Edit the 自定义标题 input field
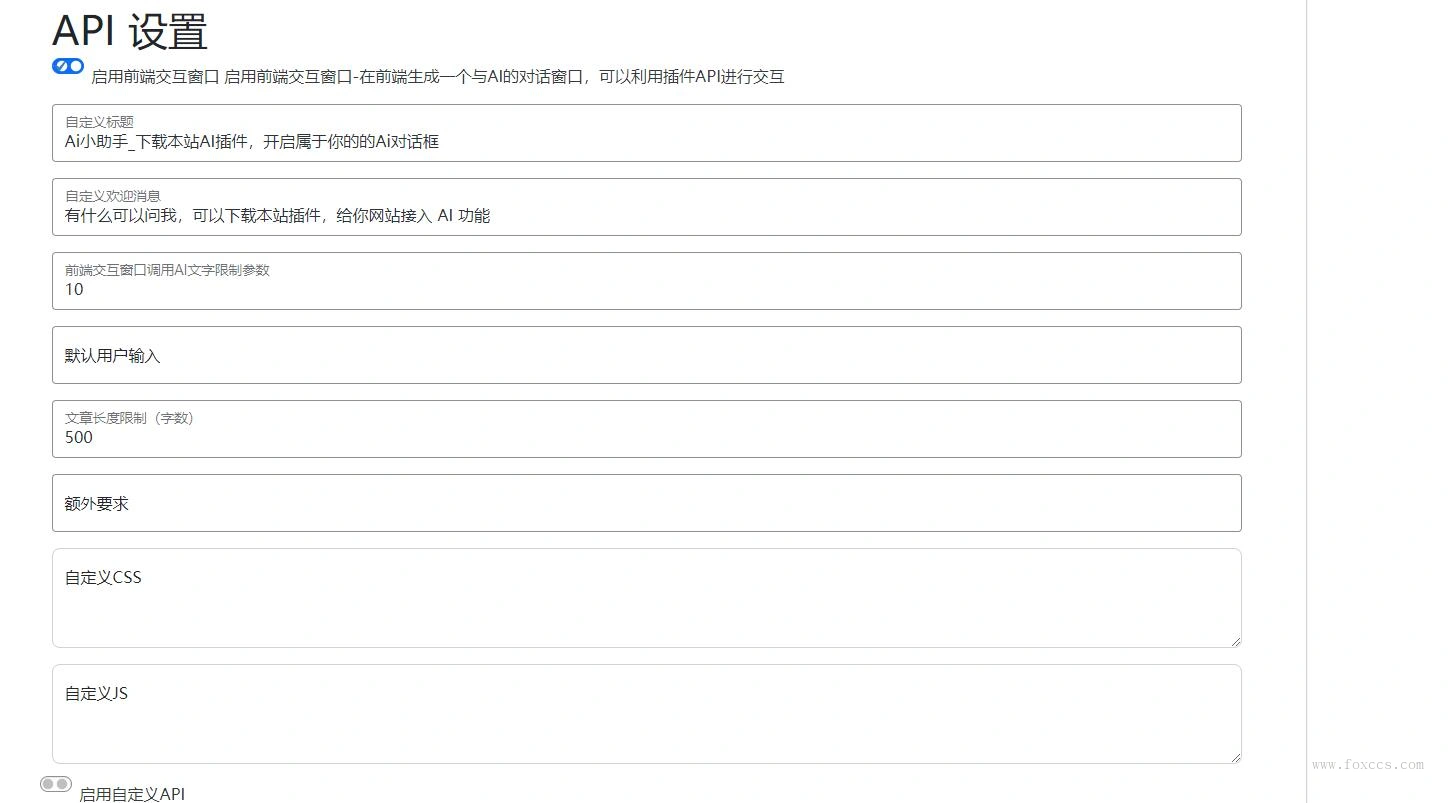 point(646,133)
